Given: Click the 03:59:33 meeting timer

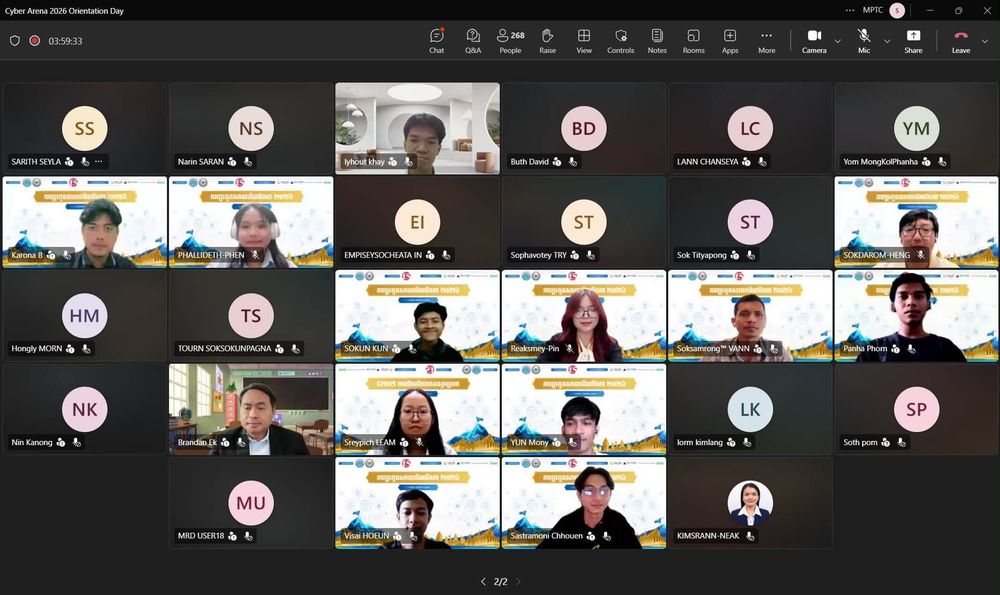Looking at the screenshot, I should click(x=65, y=41).
